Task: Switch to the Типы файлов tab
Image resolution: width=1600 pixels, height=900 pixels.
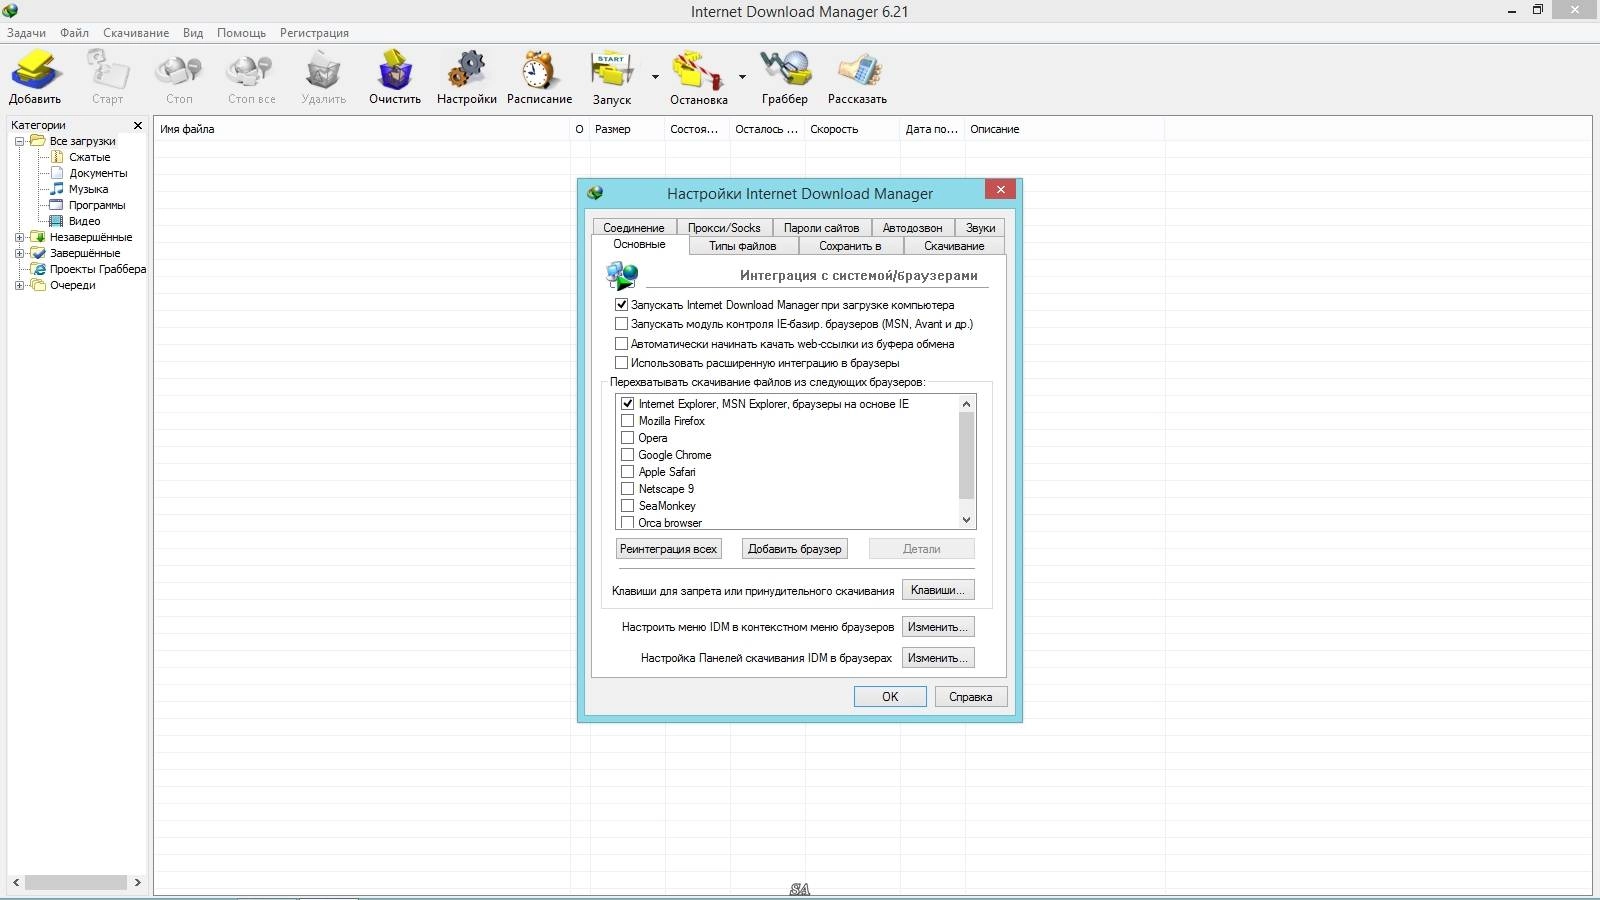Action: [x=743, y=246]
